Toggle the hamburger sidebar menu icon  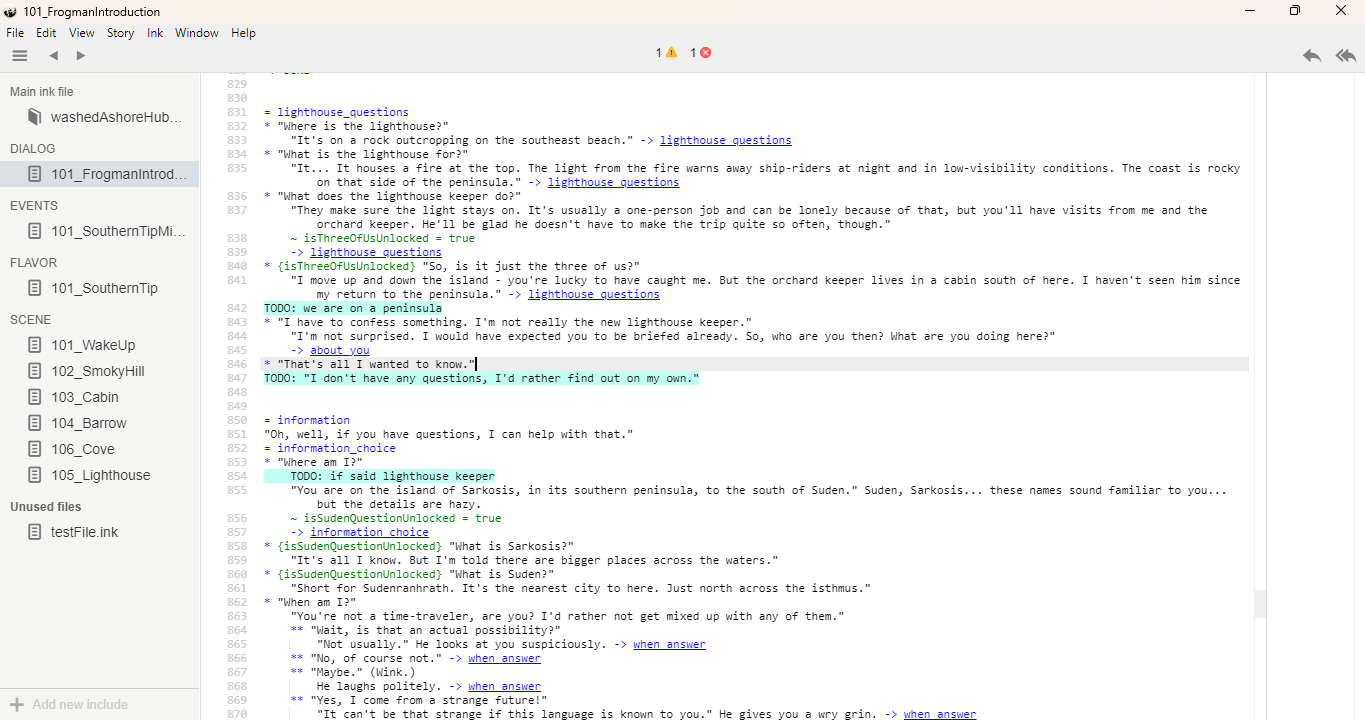click(x=20, y=56)
